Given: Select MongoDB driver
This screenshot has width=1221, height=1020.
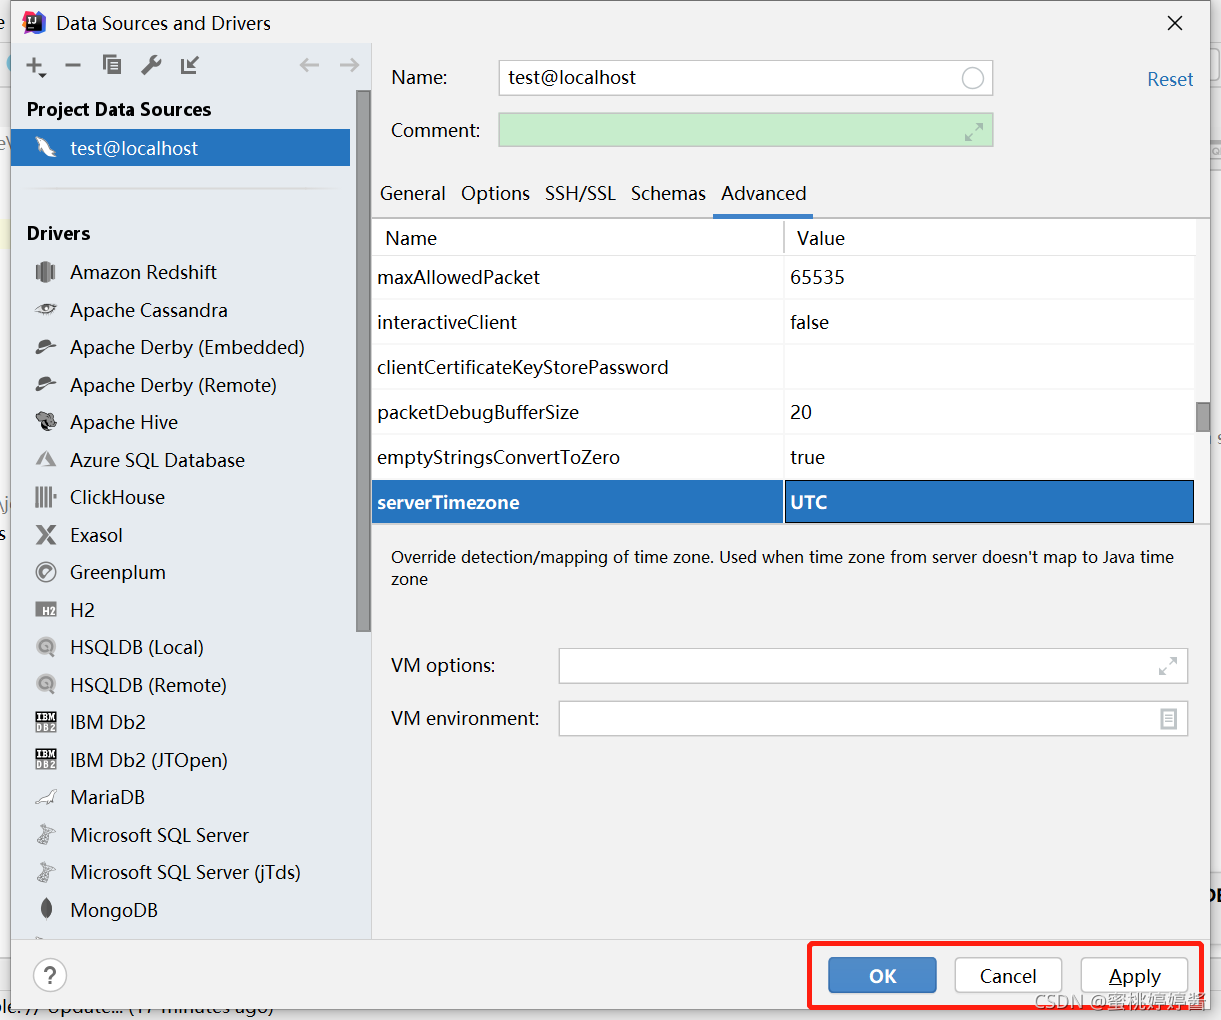Looking at the screenshot, I should click(114, 910).
